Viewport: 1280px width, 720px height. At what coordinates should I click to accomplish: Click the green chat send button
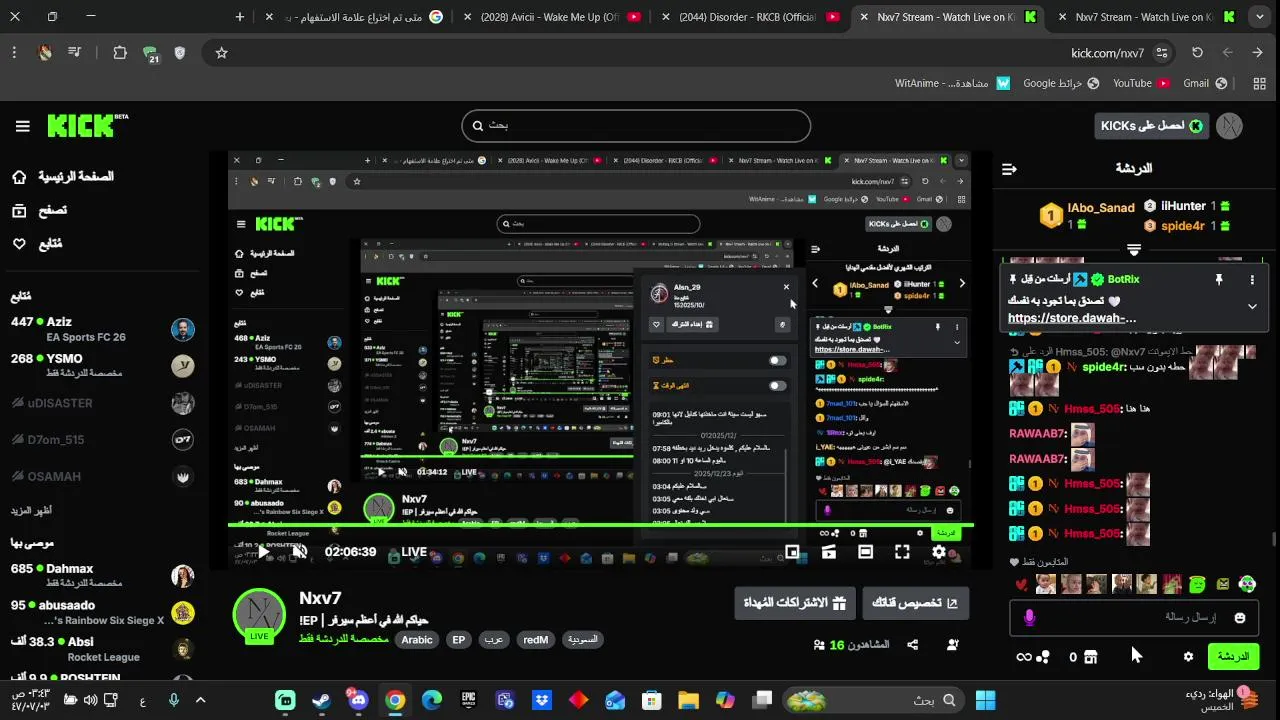pos(1233,657)
